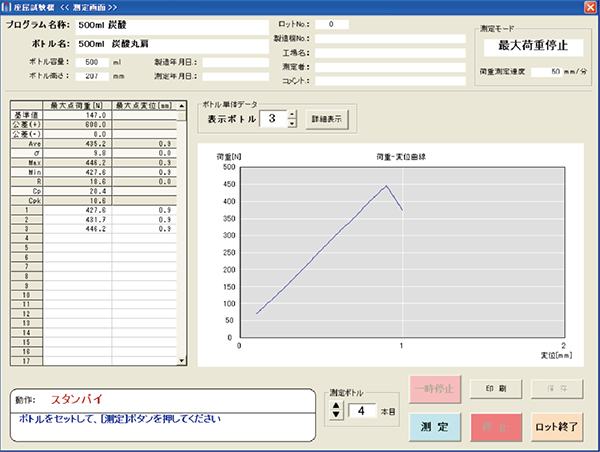The image size is (600, 452).
Task: Click the 製造機No. field
Action: coord(390,39)
